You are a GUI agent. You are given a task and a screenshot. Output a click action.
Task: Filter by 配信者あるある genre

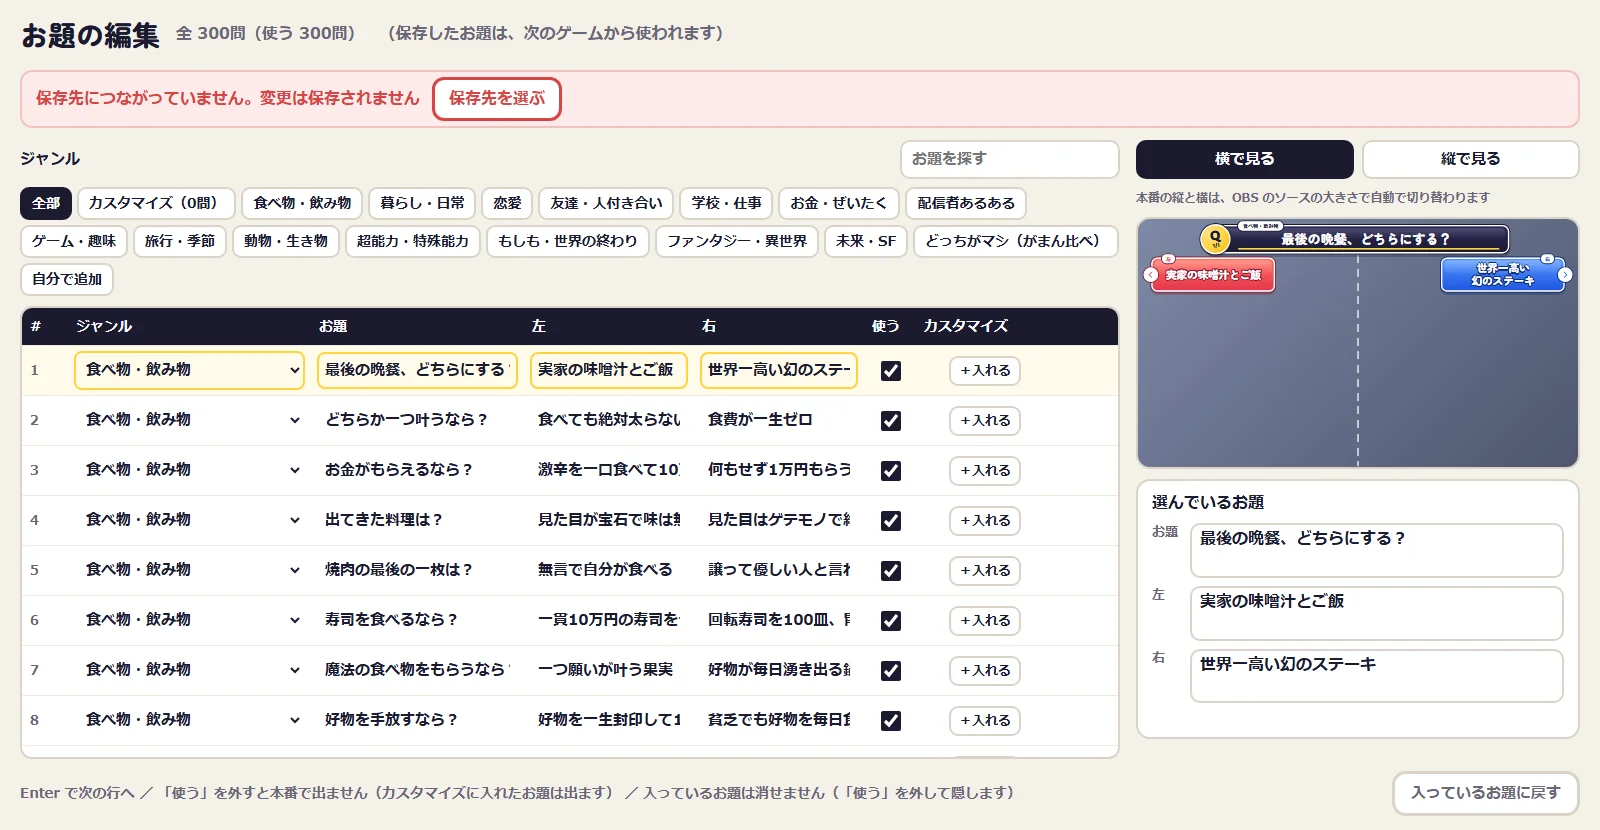(x=966, y=203)
